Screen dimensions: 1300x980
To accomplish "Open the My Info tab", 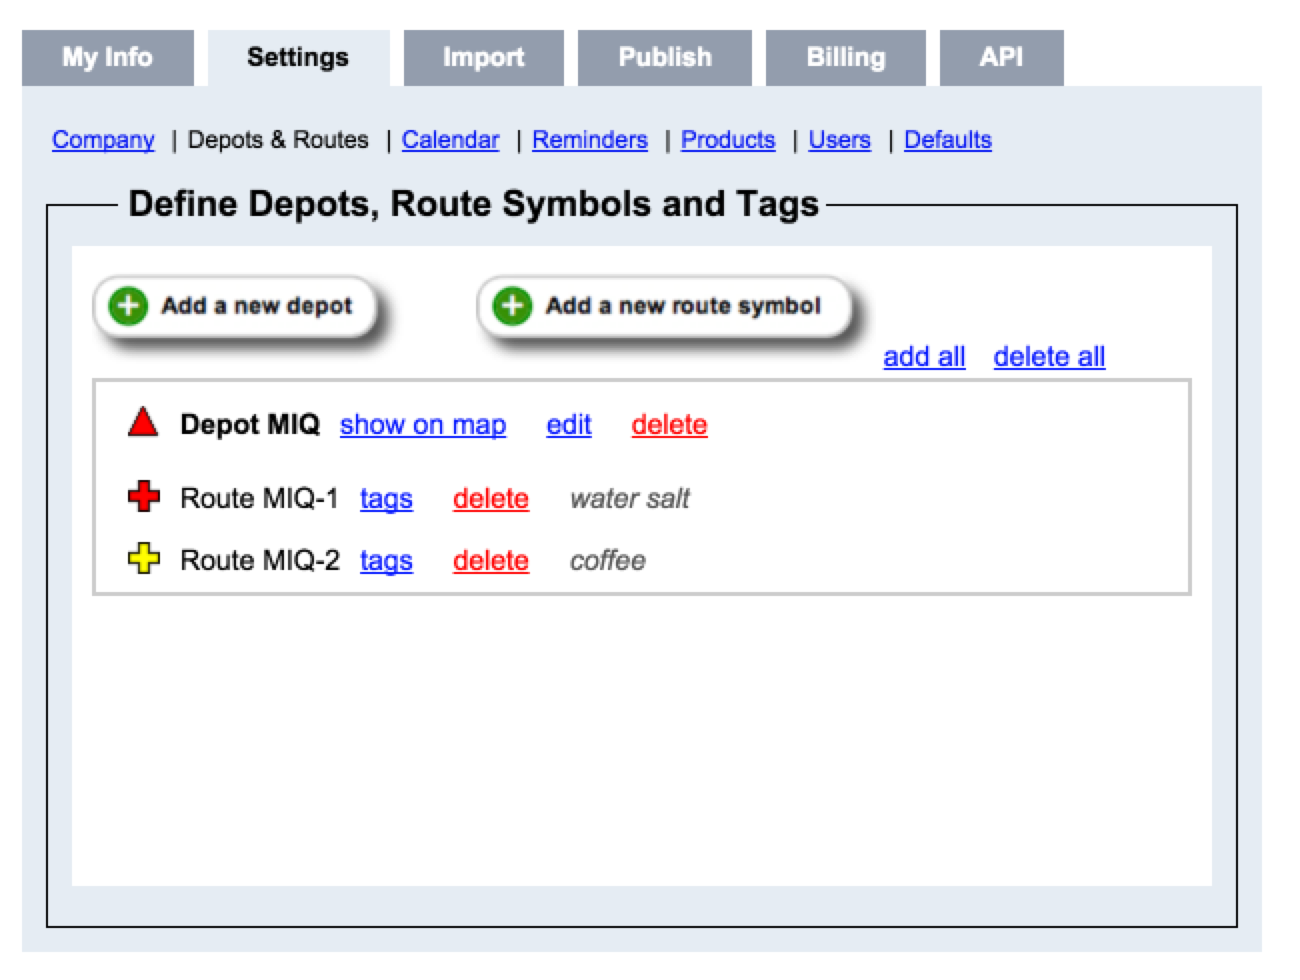I will [107, 58].
